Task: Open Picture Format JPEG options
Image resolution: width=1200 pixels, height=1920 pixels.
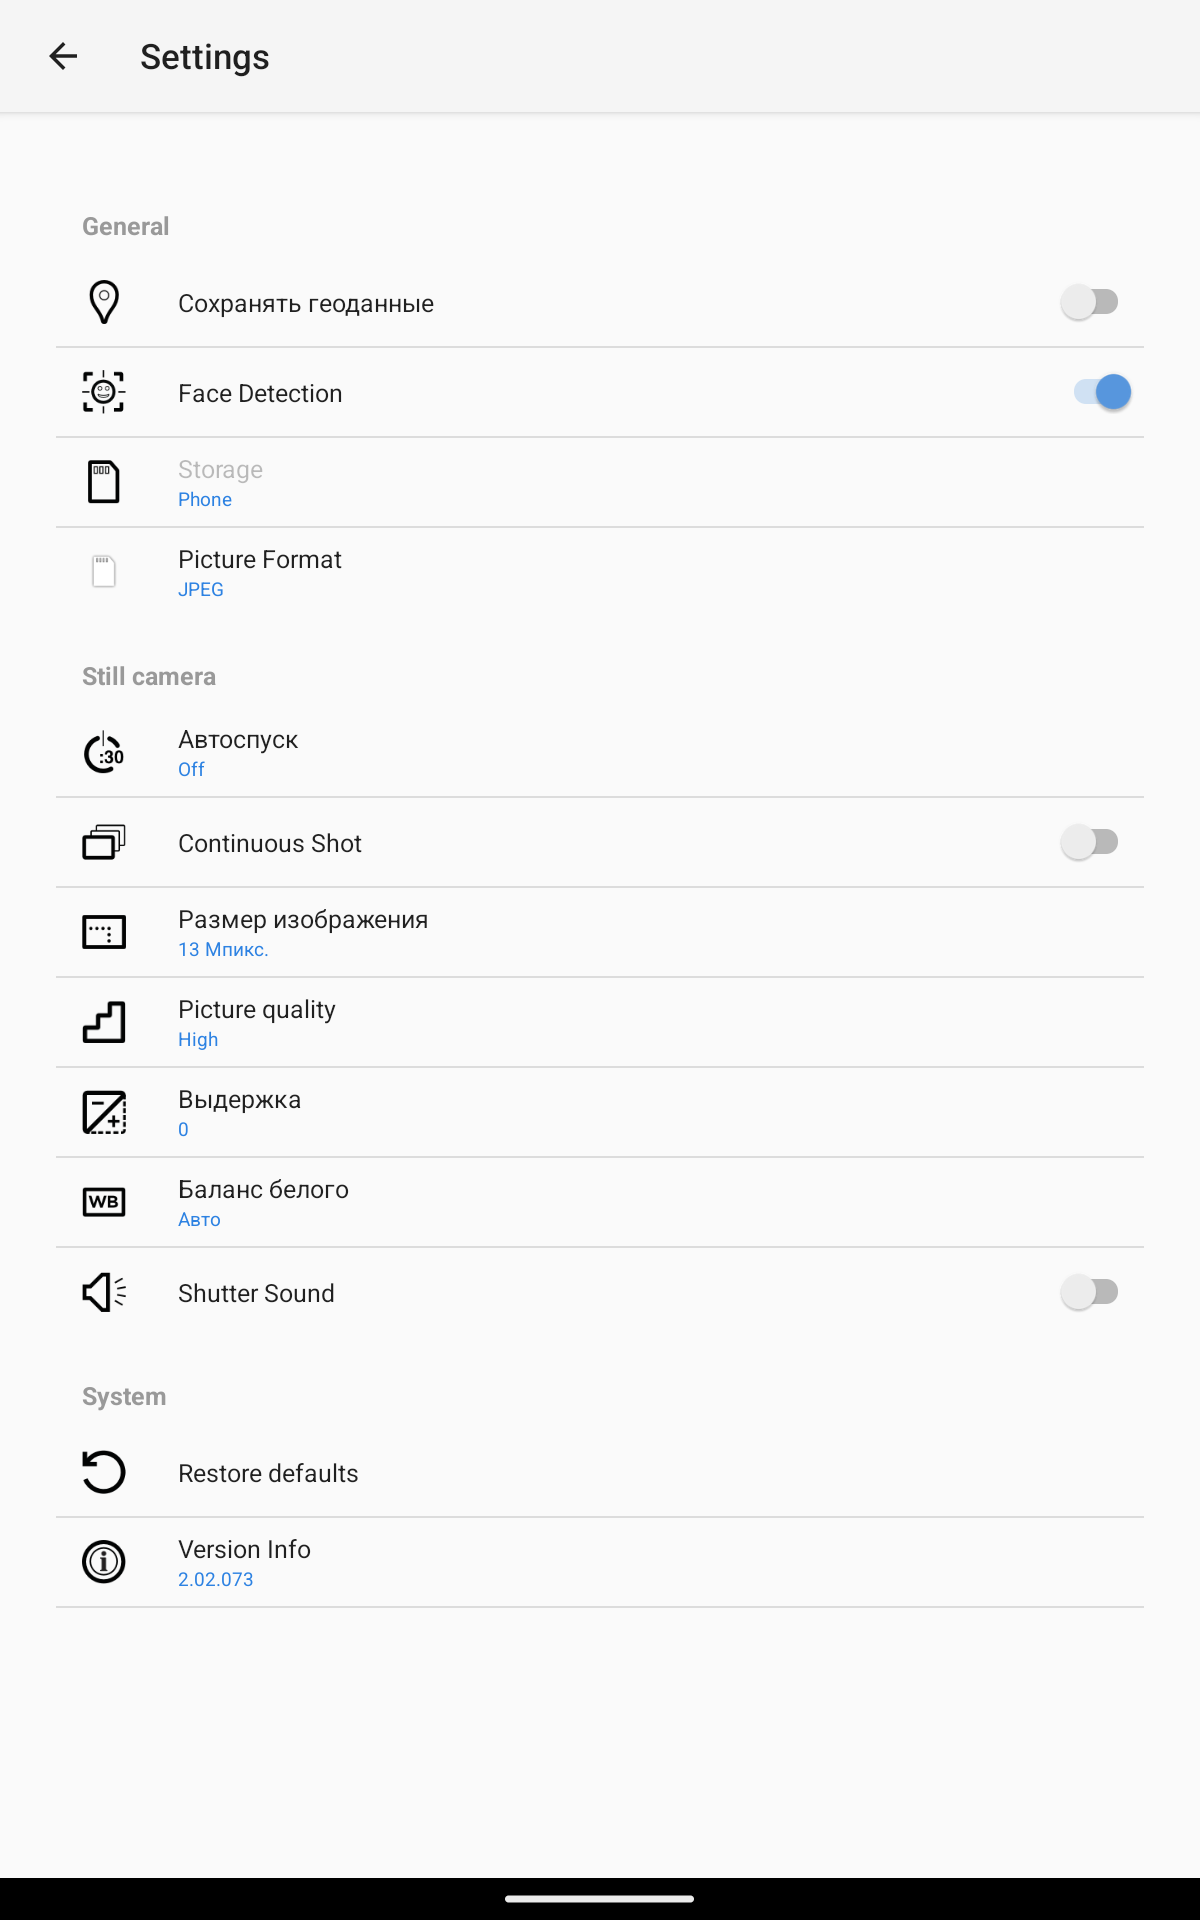Action: [x=600, y=573]
